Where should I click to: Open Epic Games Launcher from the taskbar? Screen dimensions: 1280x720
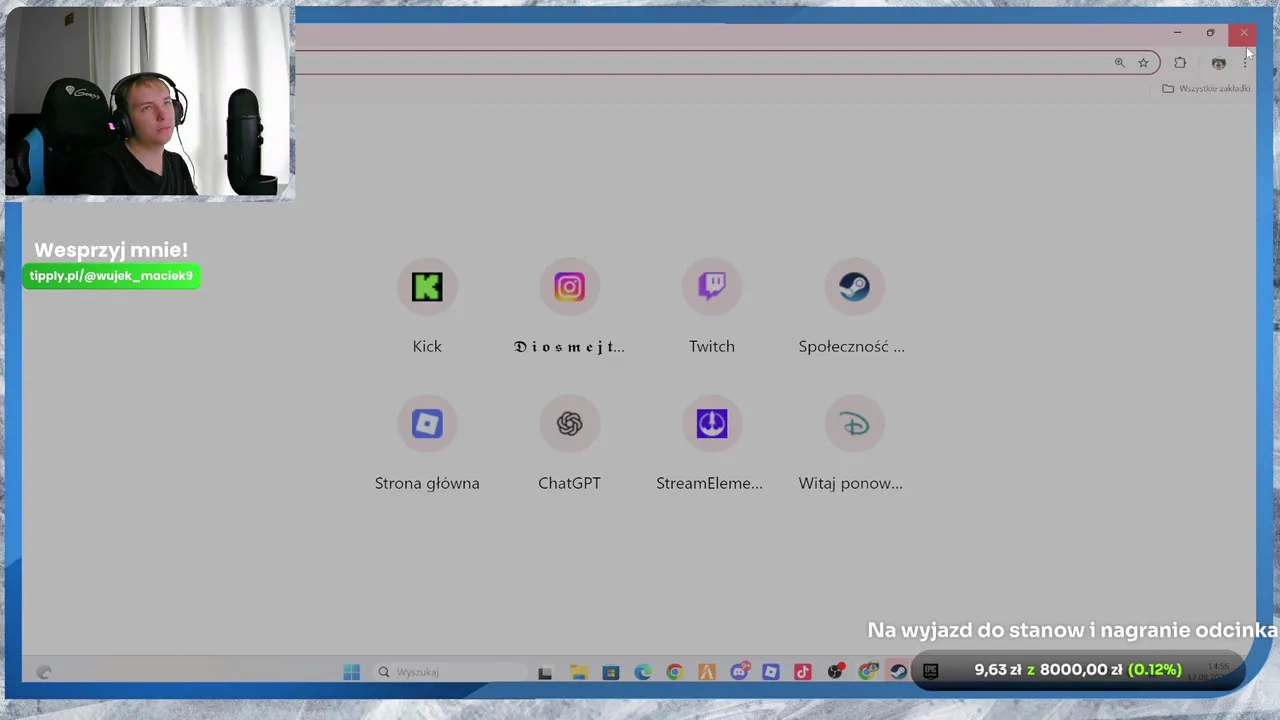point(930,673)
